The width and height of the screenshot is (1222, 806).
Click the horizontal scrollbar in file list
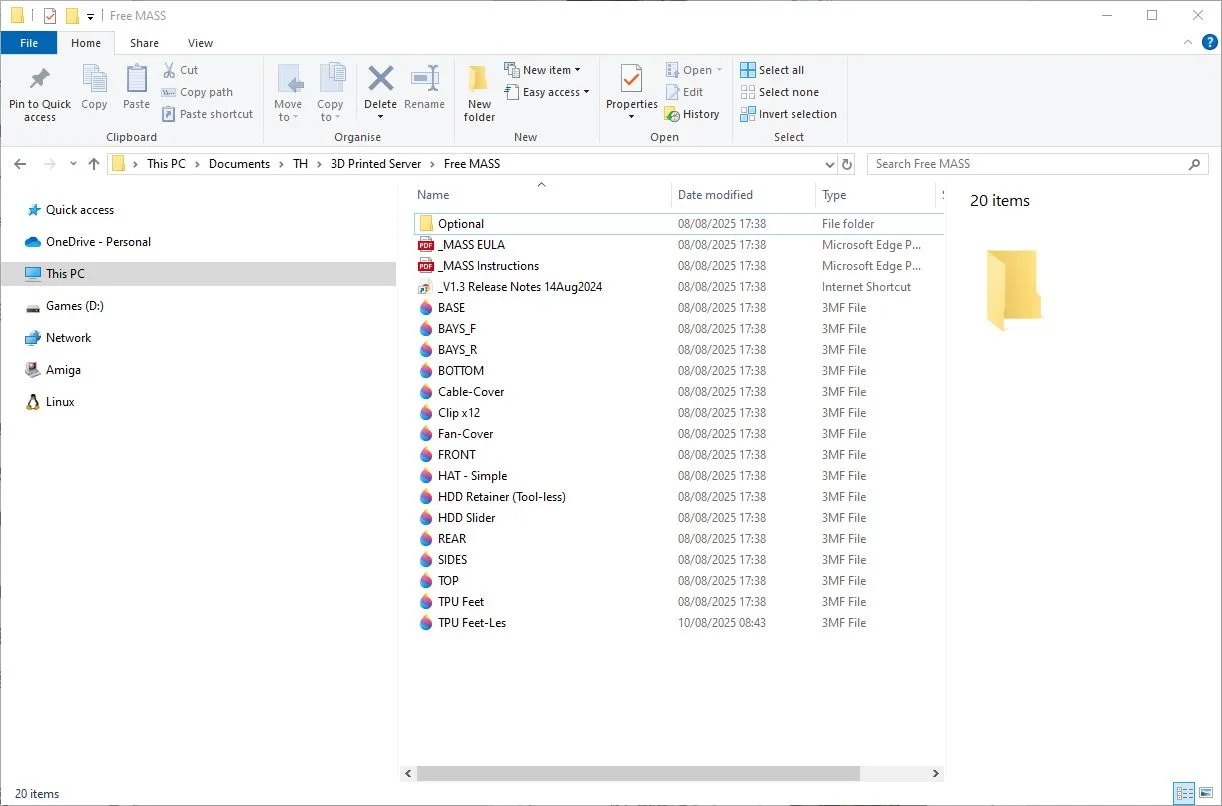coord(638,774)
